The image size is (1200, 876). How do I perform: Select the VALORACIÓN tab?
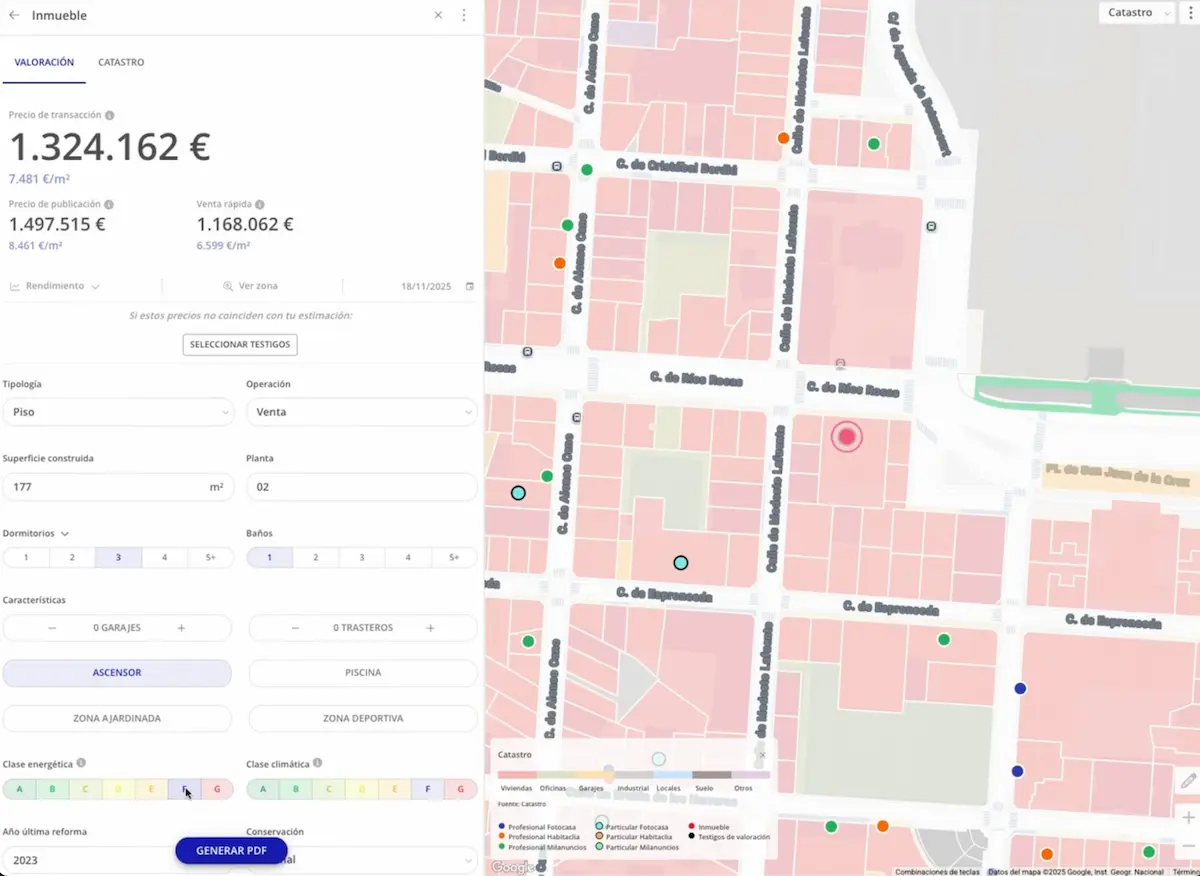tap(44, 62)
